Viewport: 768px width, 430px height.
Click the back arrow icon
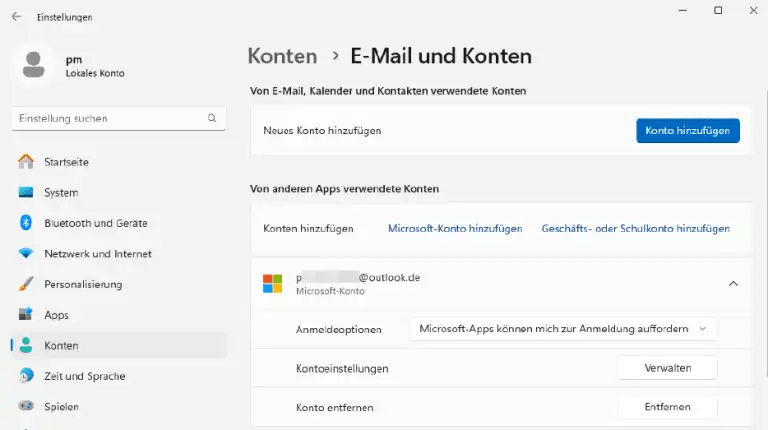(16, 17)
